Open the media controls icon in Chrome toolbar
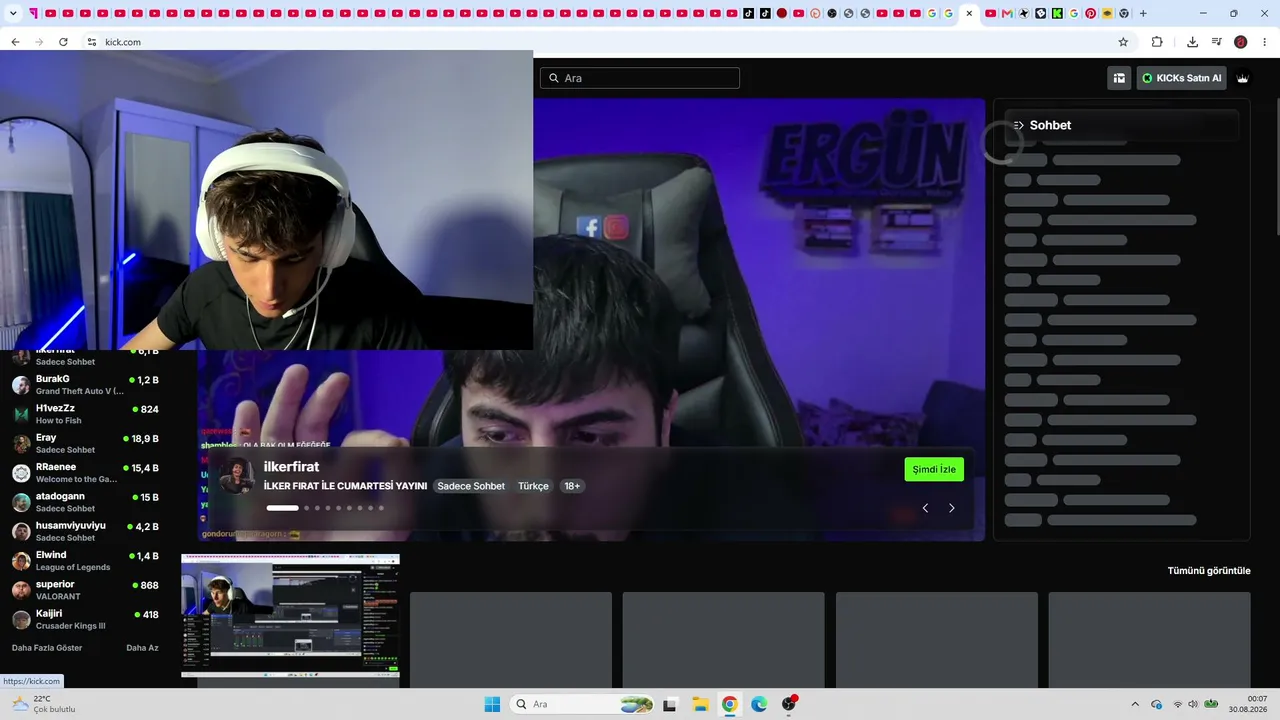Image resolution: width=1280 pixels, height=720 pixels. (x=1217, y=42)
